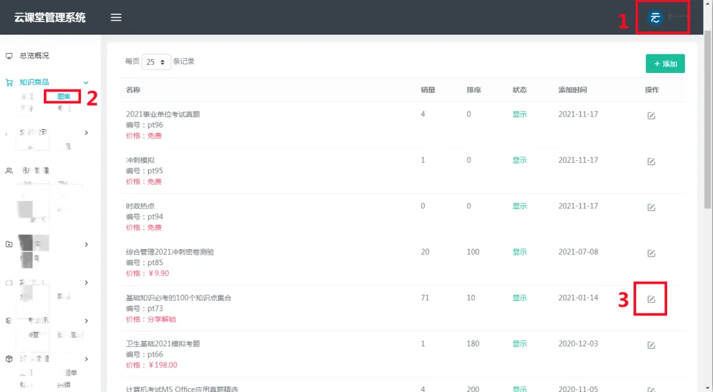Click the sales count 71
This screenshot has height=392, width=713.
click(425, 298)
